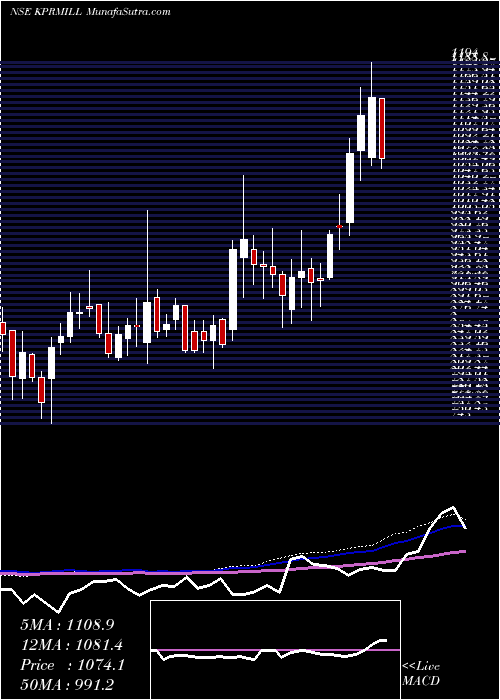Image resolution: width=500 pixels, height=700 pixels.
Task: Click the final red candlestick of the chart
Action: pyautogui.click(x=382, y=128)
